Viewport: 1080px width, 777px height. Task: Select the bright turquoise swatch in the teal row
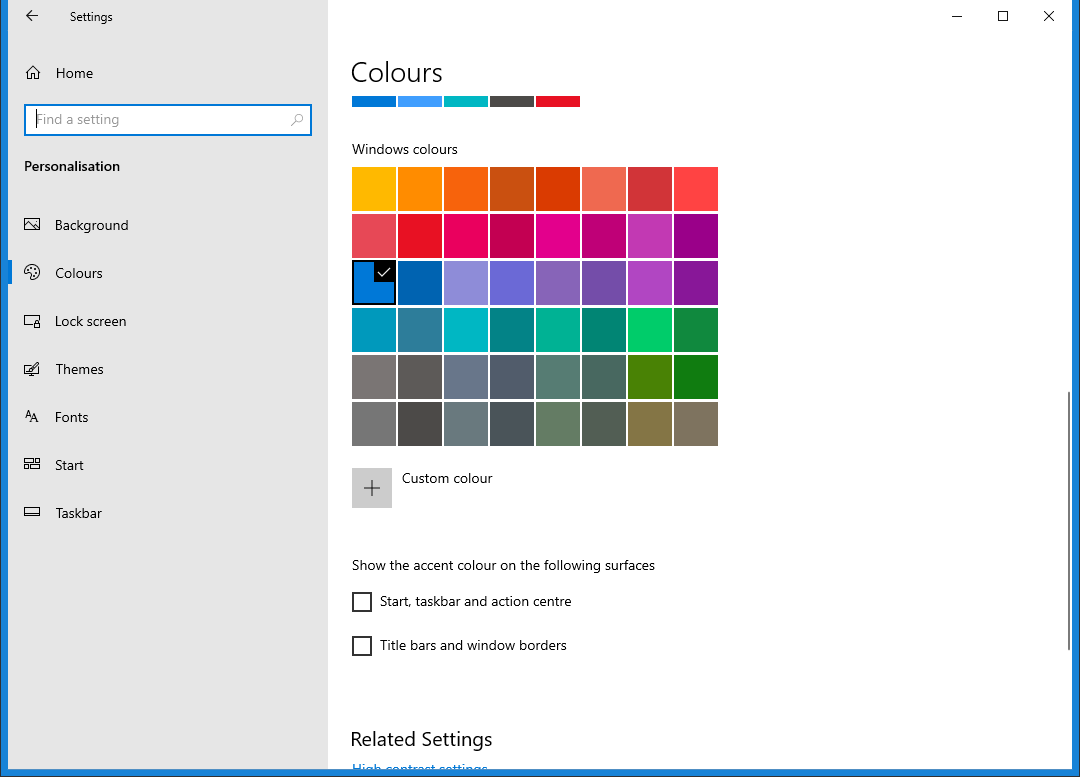pos(466,330)
